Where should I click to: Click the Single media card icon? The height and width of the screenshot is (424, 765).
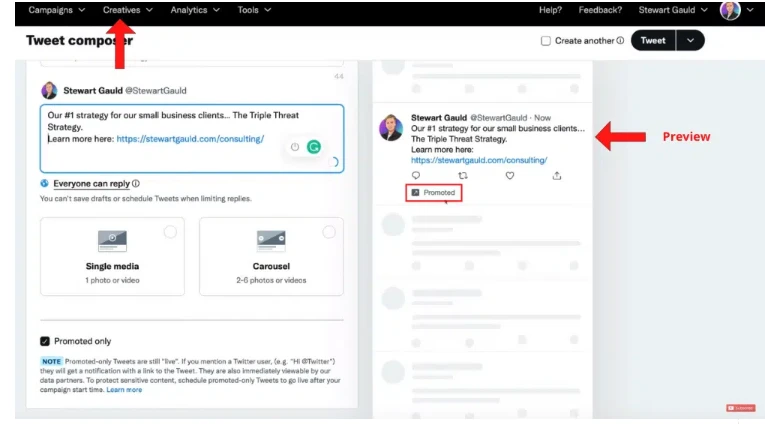tap(112, 241)
